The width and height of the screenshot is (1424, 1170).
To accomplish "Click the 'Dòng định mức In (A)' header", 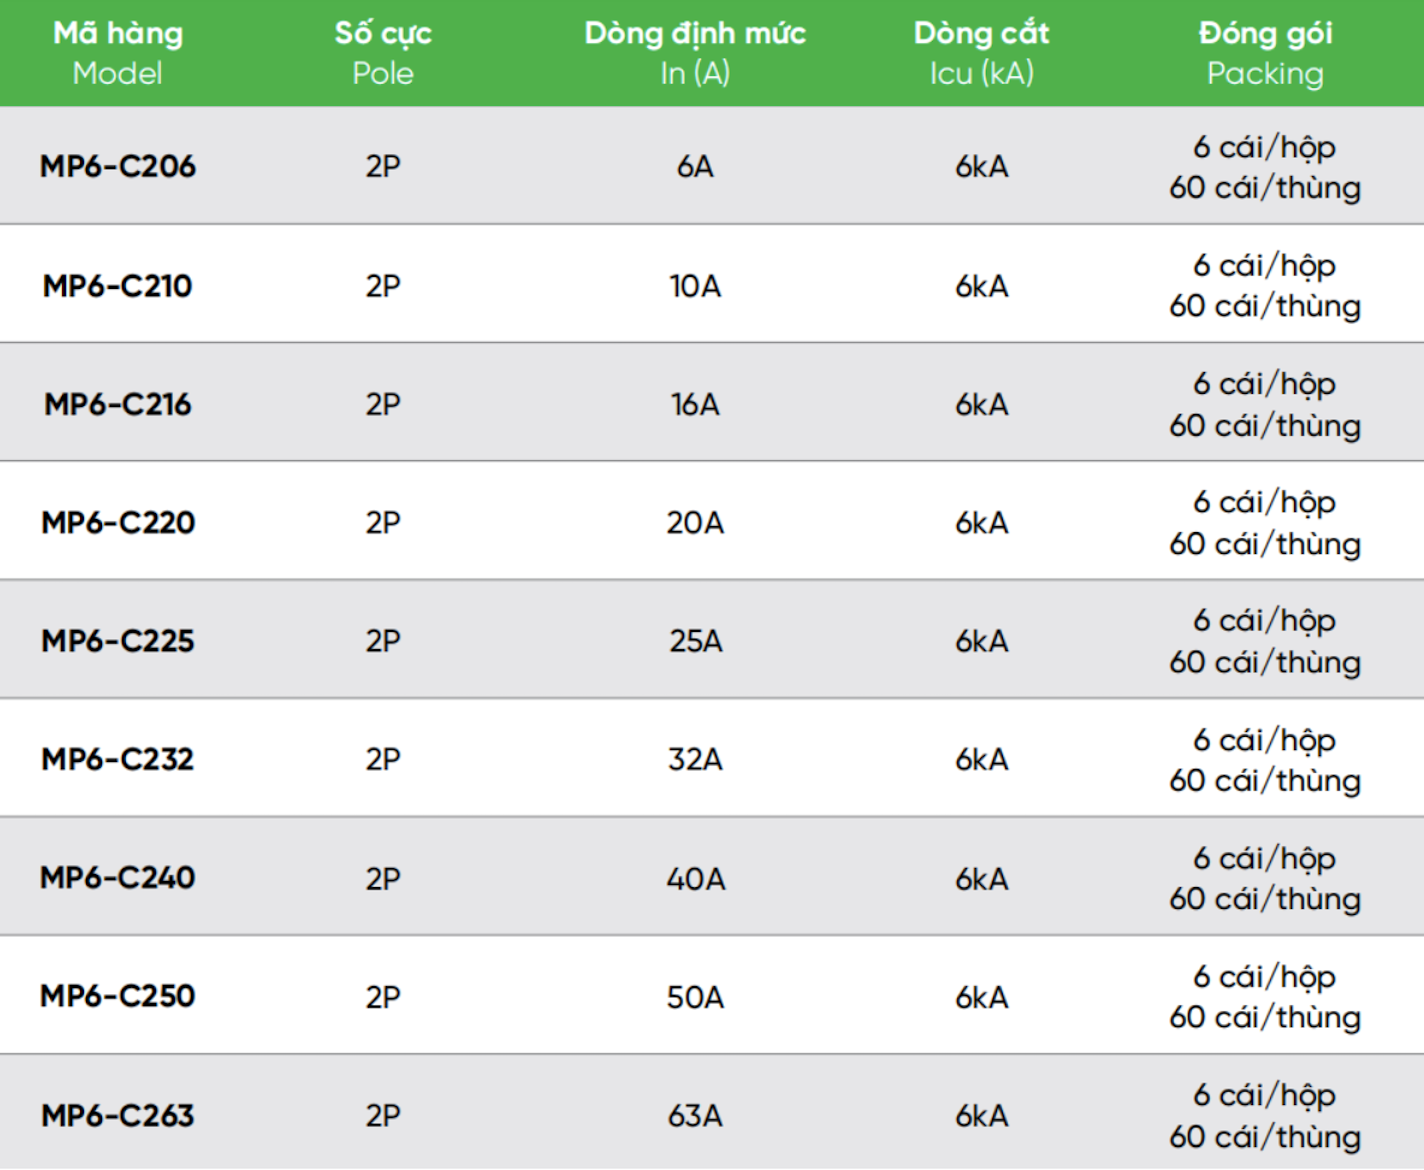I will point(695,53).
